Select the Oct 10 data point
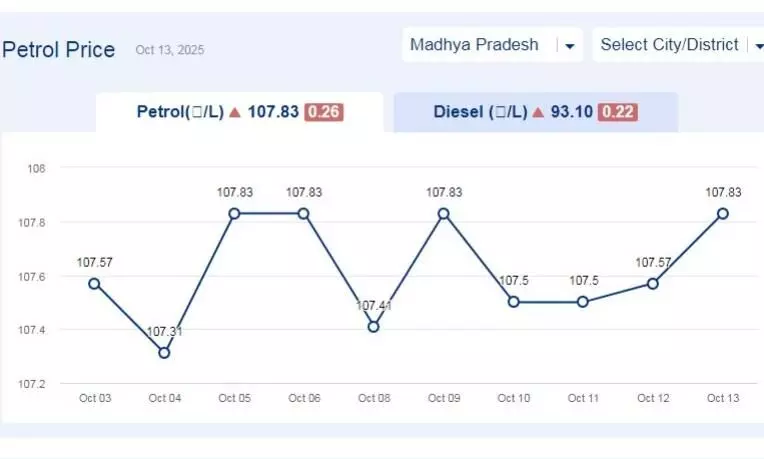Screen dimensions: 764x459 [513, 302]
